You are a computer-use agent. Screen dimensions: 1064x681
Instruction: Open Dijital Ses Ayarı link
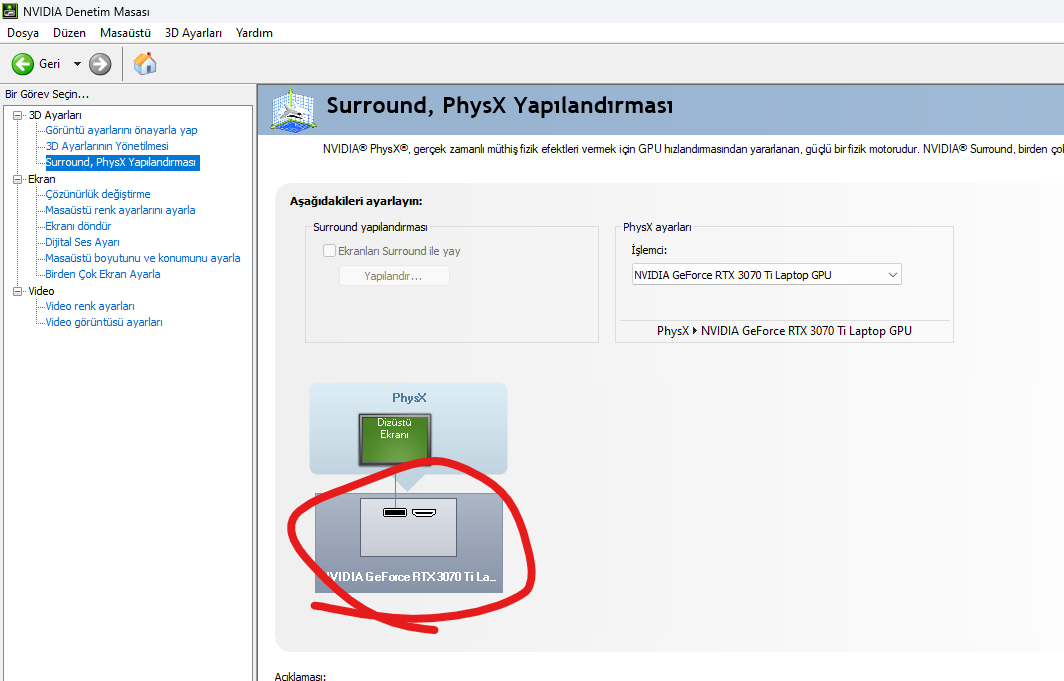82,242
